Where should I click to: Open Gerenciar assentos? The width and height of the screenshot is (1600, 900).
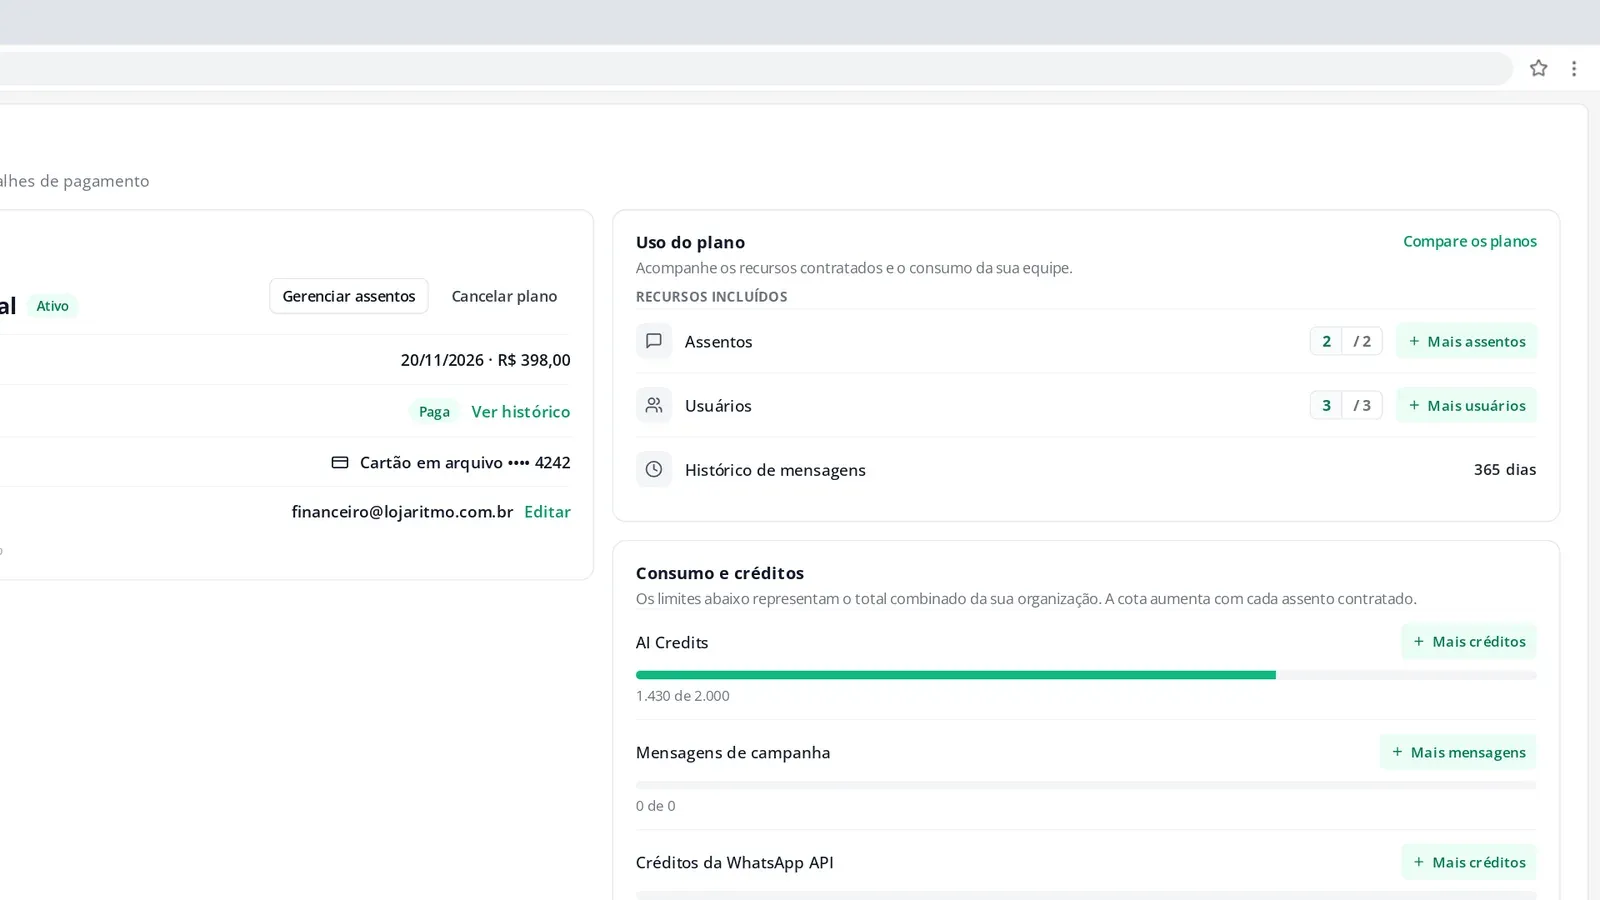[x=349, y=296]
